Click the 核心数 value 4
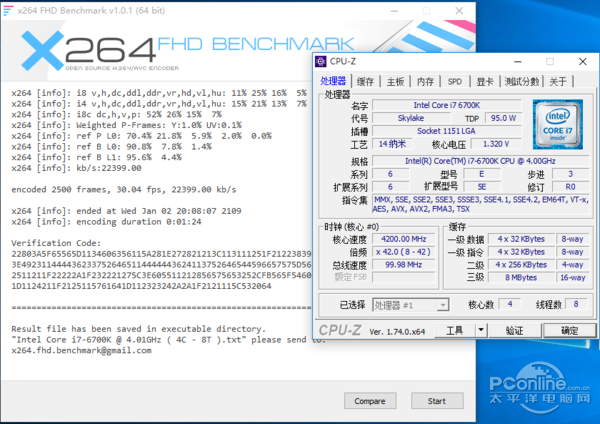 coord(510,304)
